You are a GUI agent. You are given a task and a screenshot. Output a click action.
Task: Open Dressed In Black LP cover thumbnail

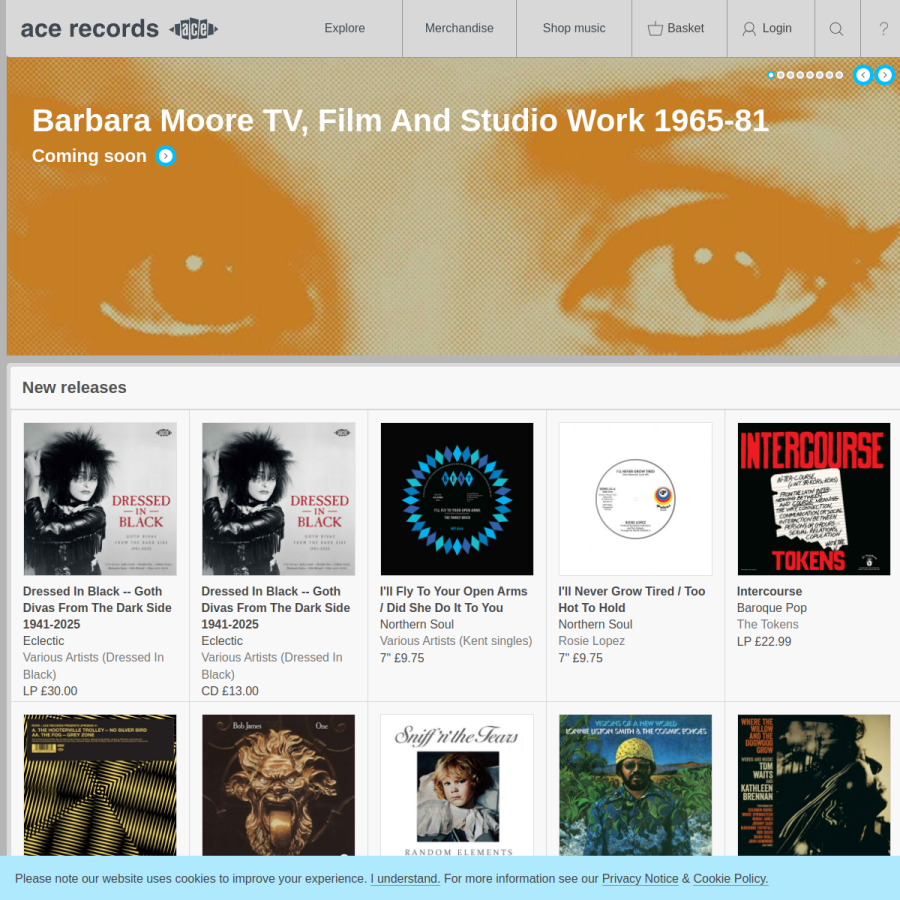tap(100, 499)
